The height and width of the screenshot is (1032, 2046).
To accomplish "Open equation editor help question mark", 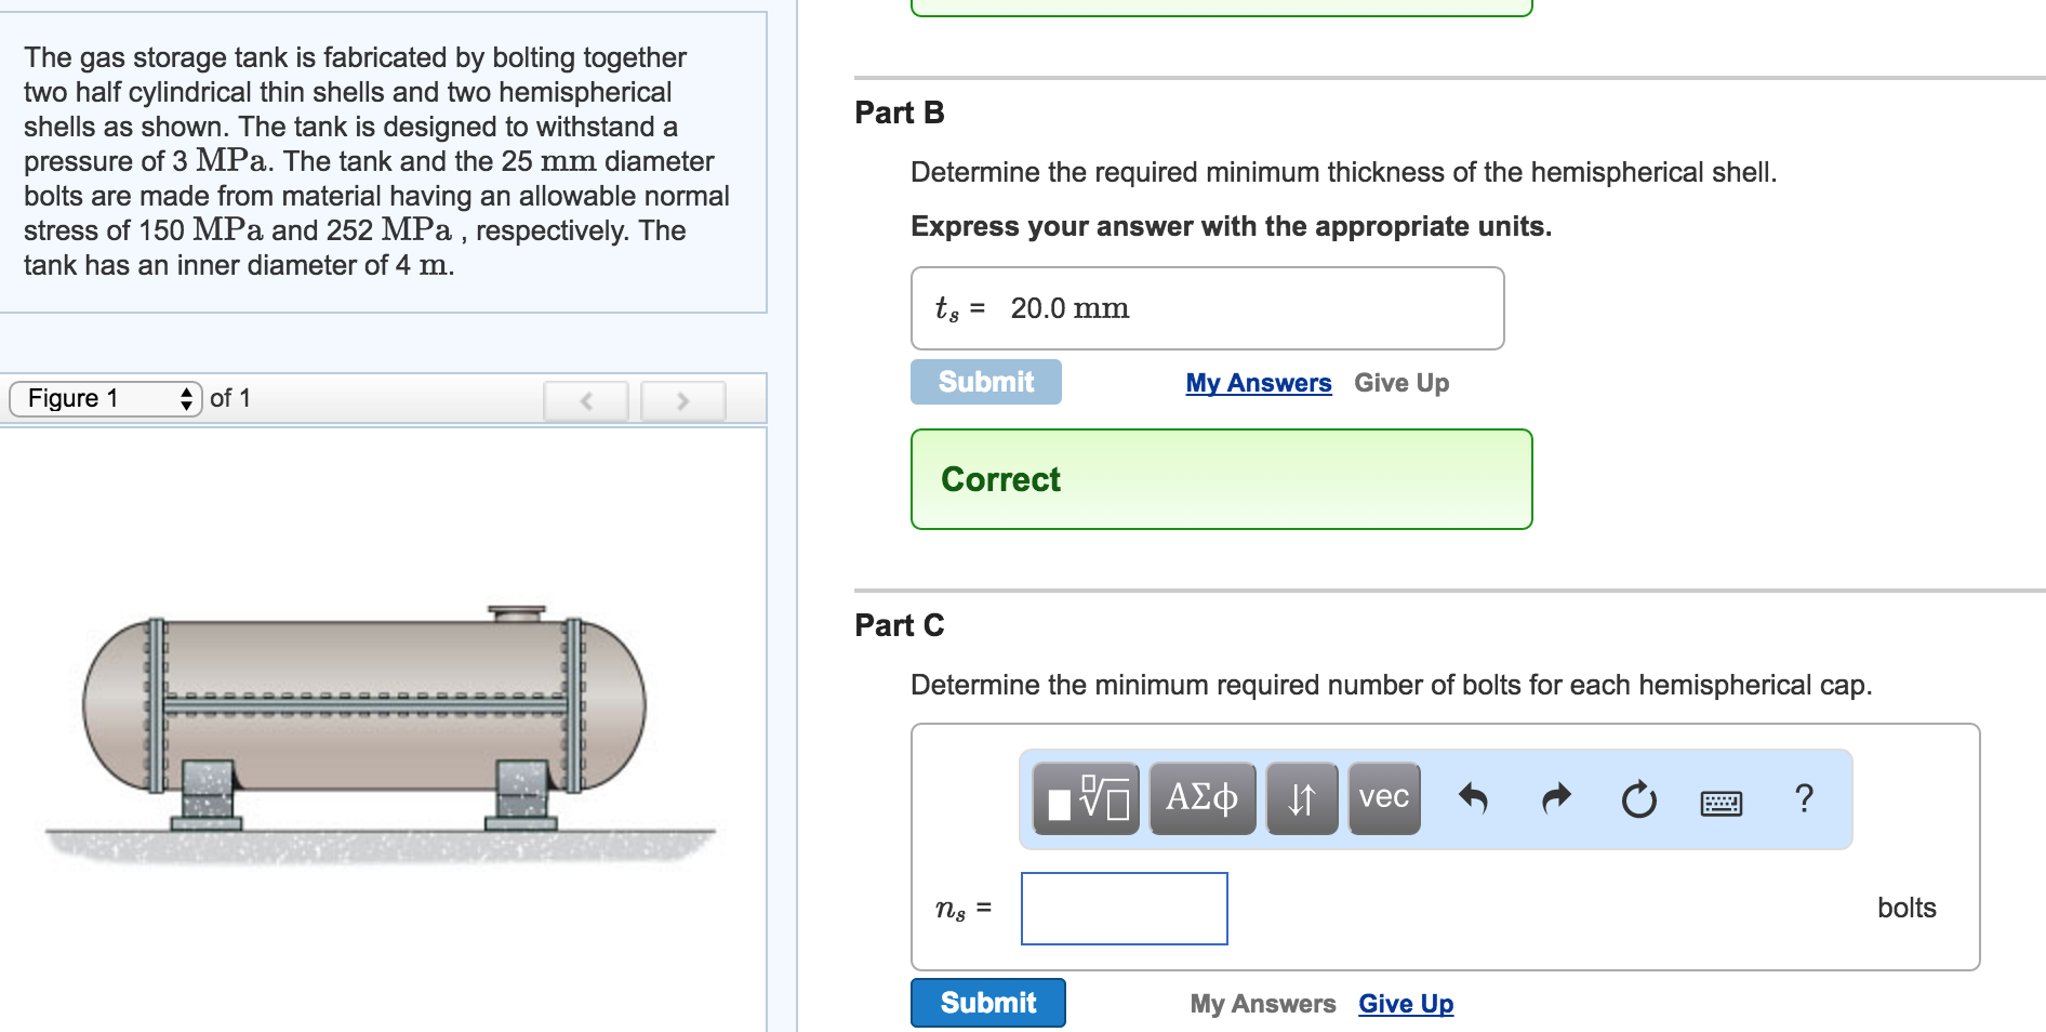I will tap(1804, 799).
